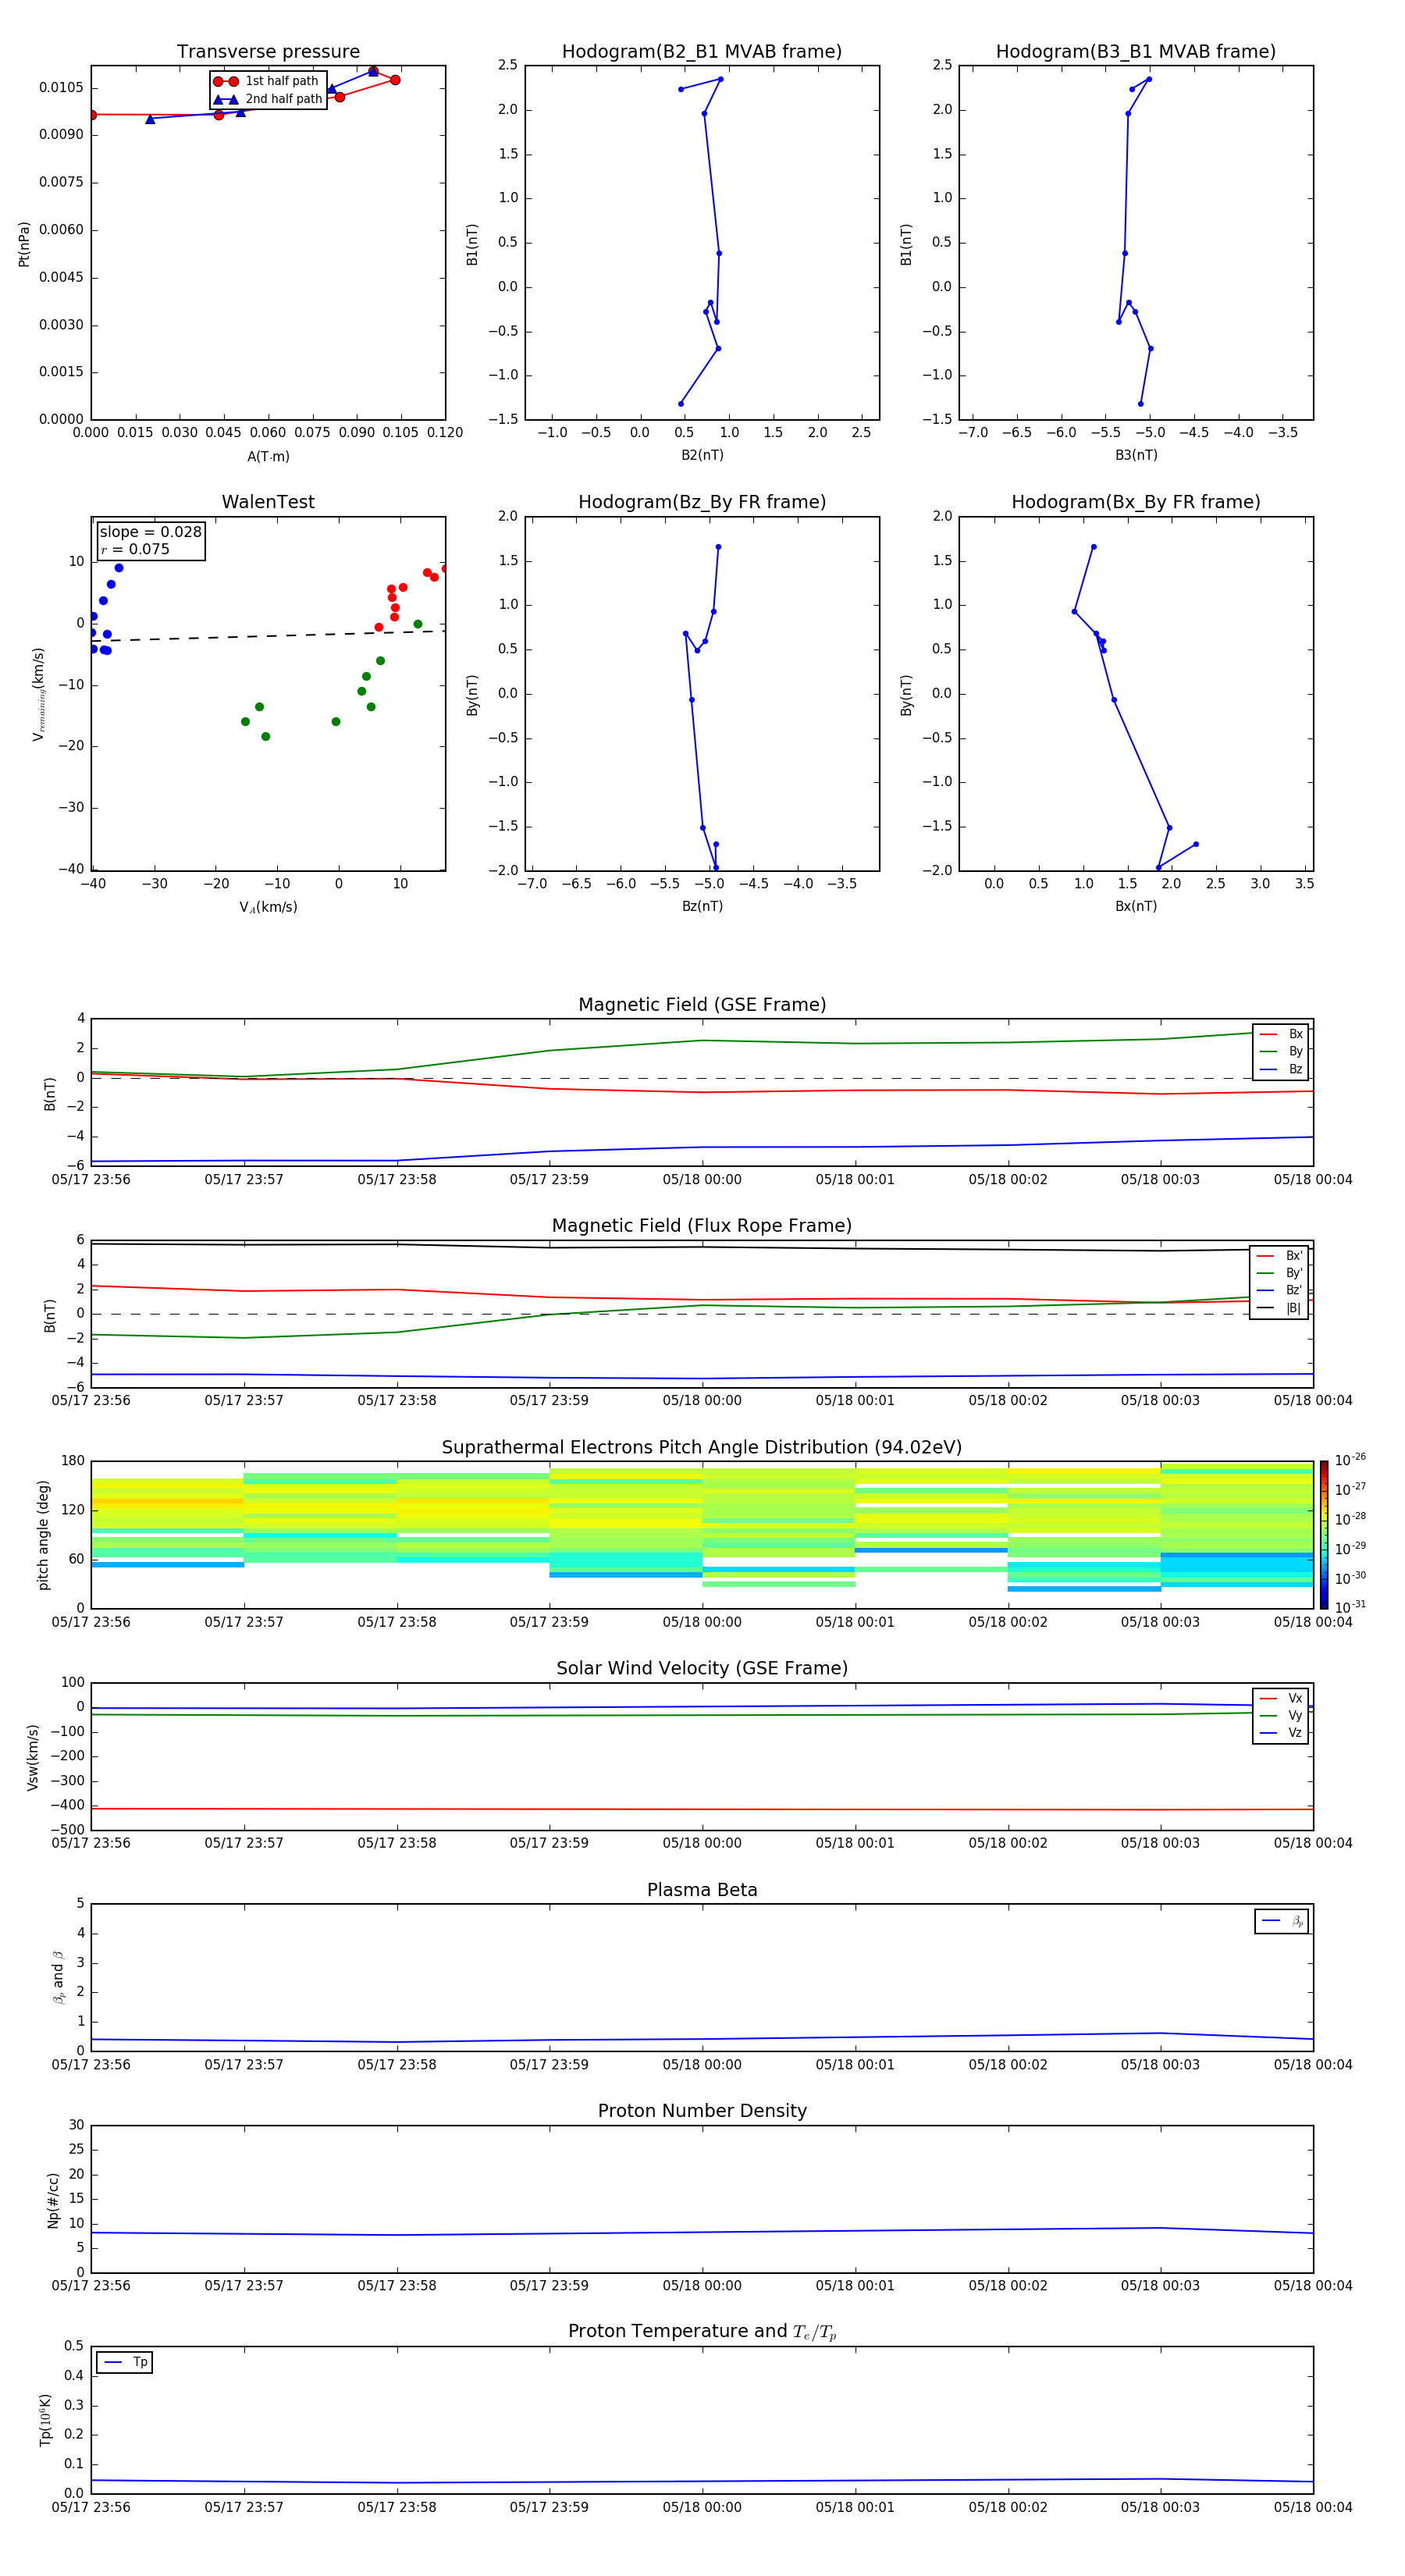
Task: Click the 'B2(nT)' x-axis label
Action: 702,455
